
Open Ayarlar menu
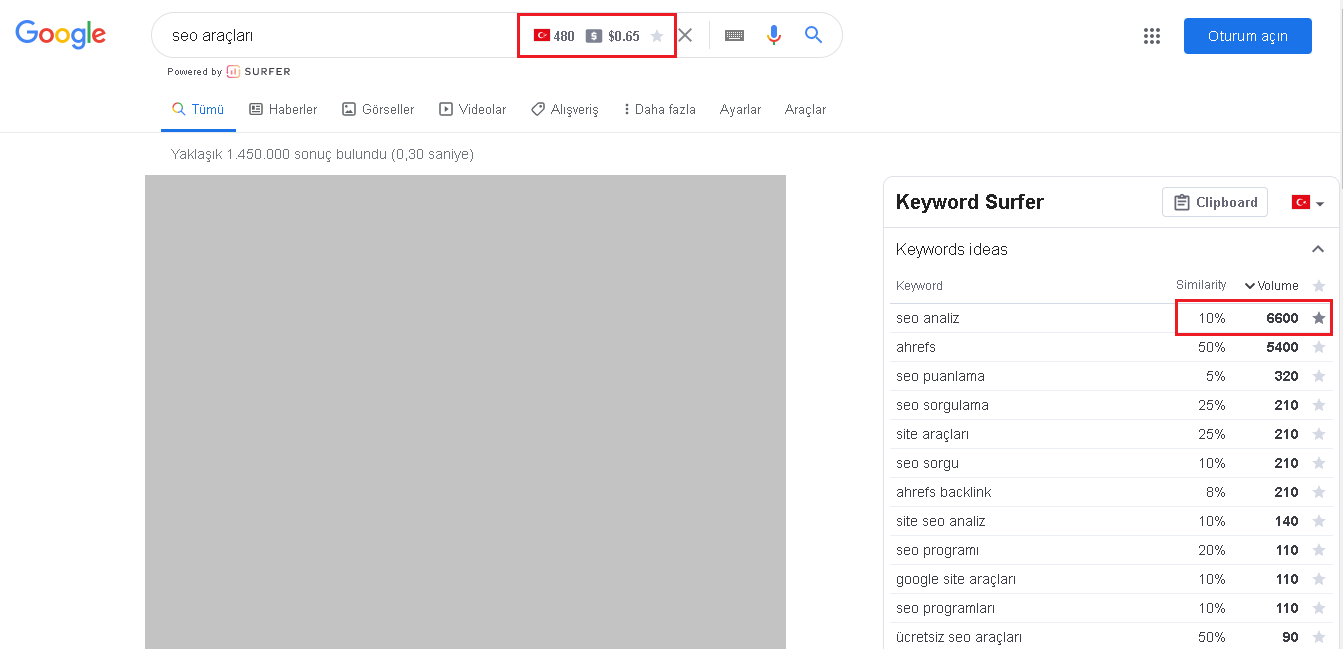pos(741,109)
